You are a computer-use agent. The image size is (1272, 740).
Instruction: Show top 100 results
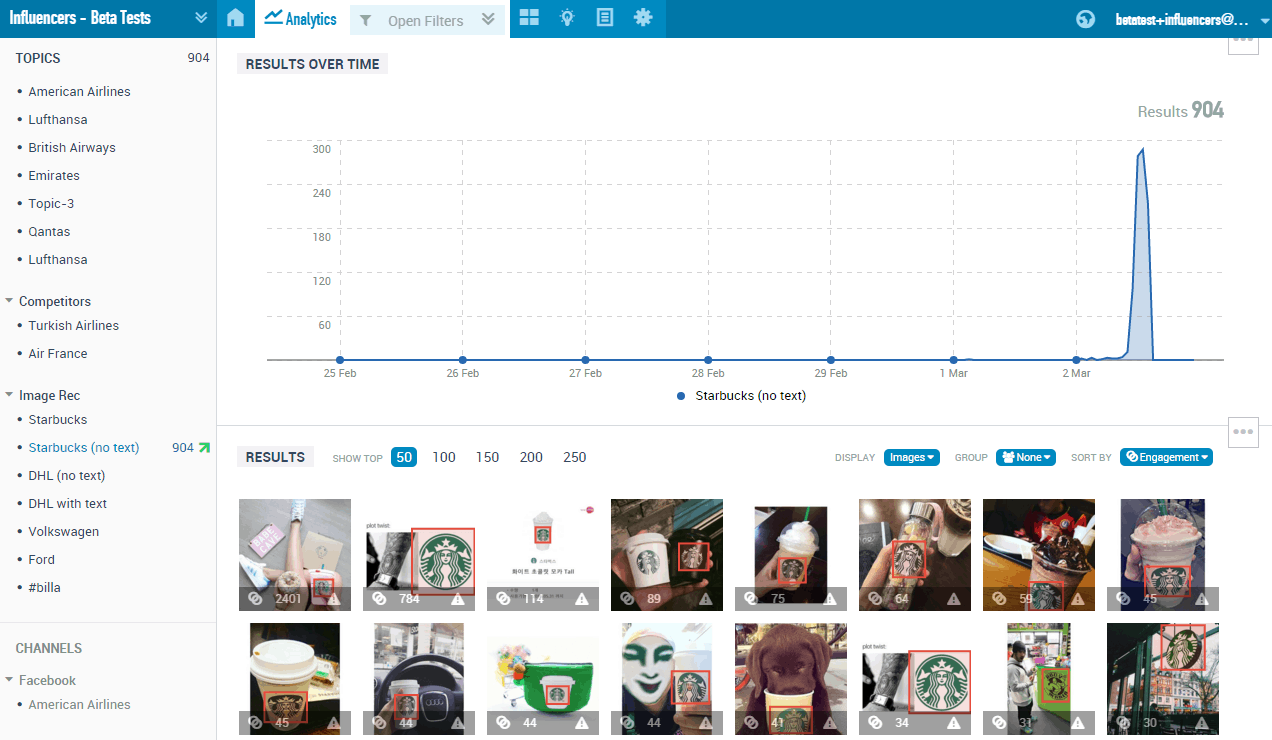444,457
